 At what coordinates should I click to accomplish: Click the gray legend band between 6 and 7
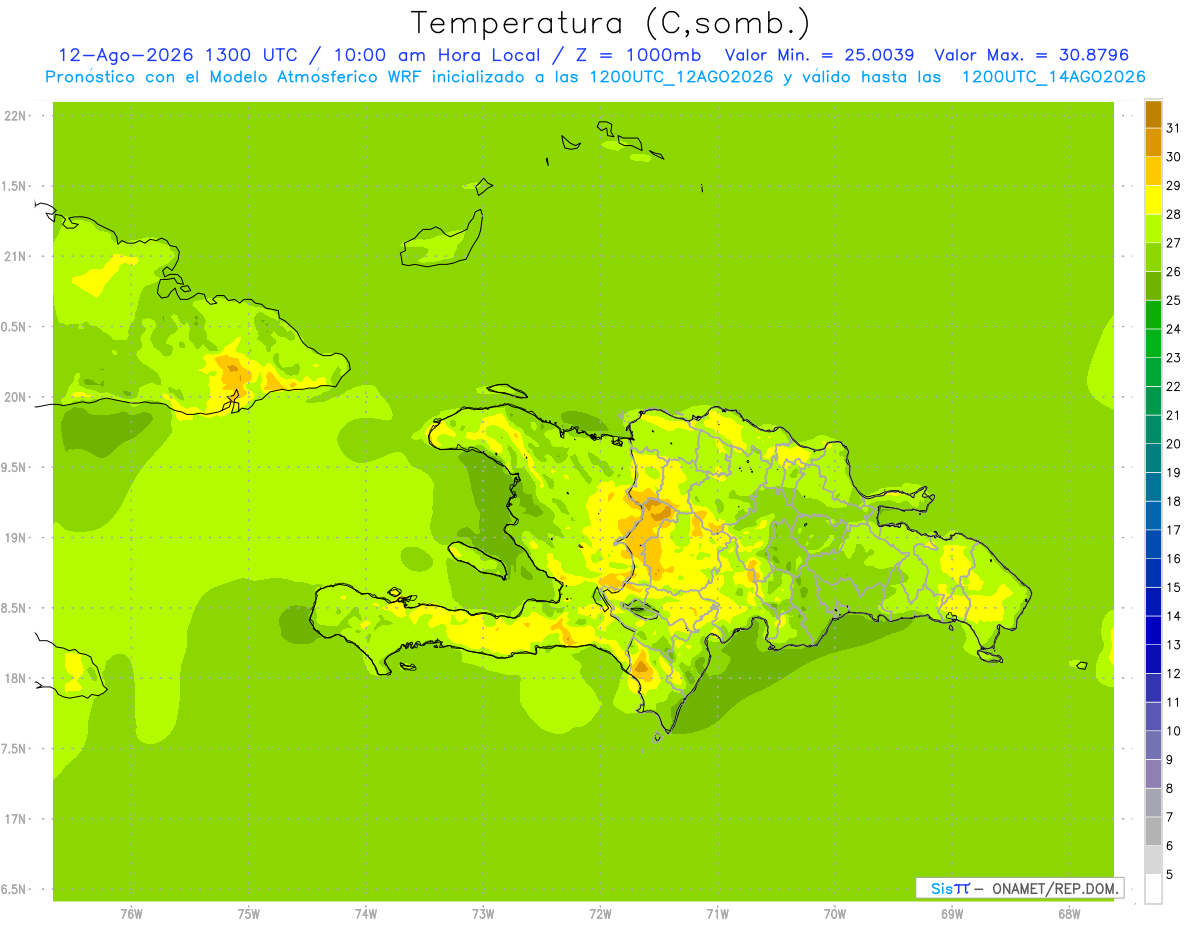pos(1153,831)
